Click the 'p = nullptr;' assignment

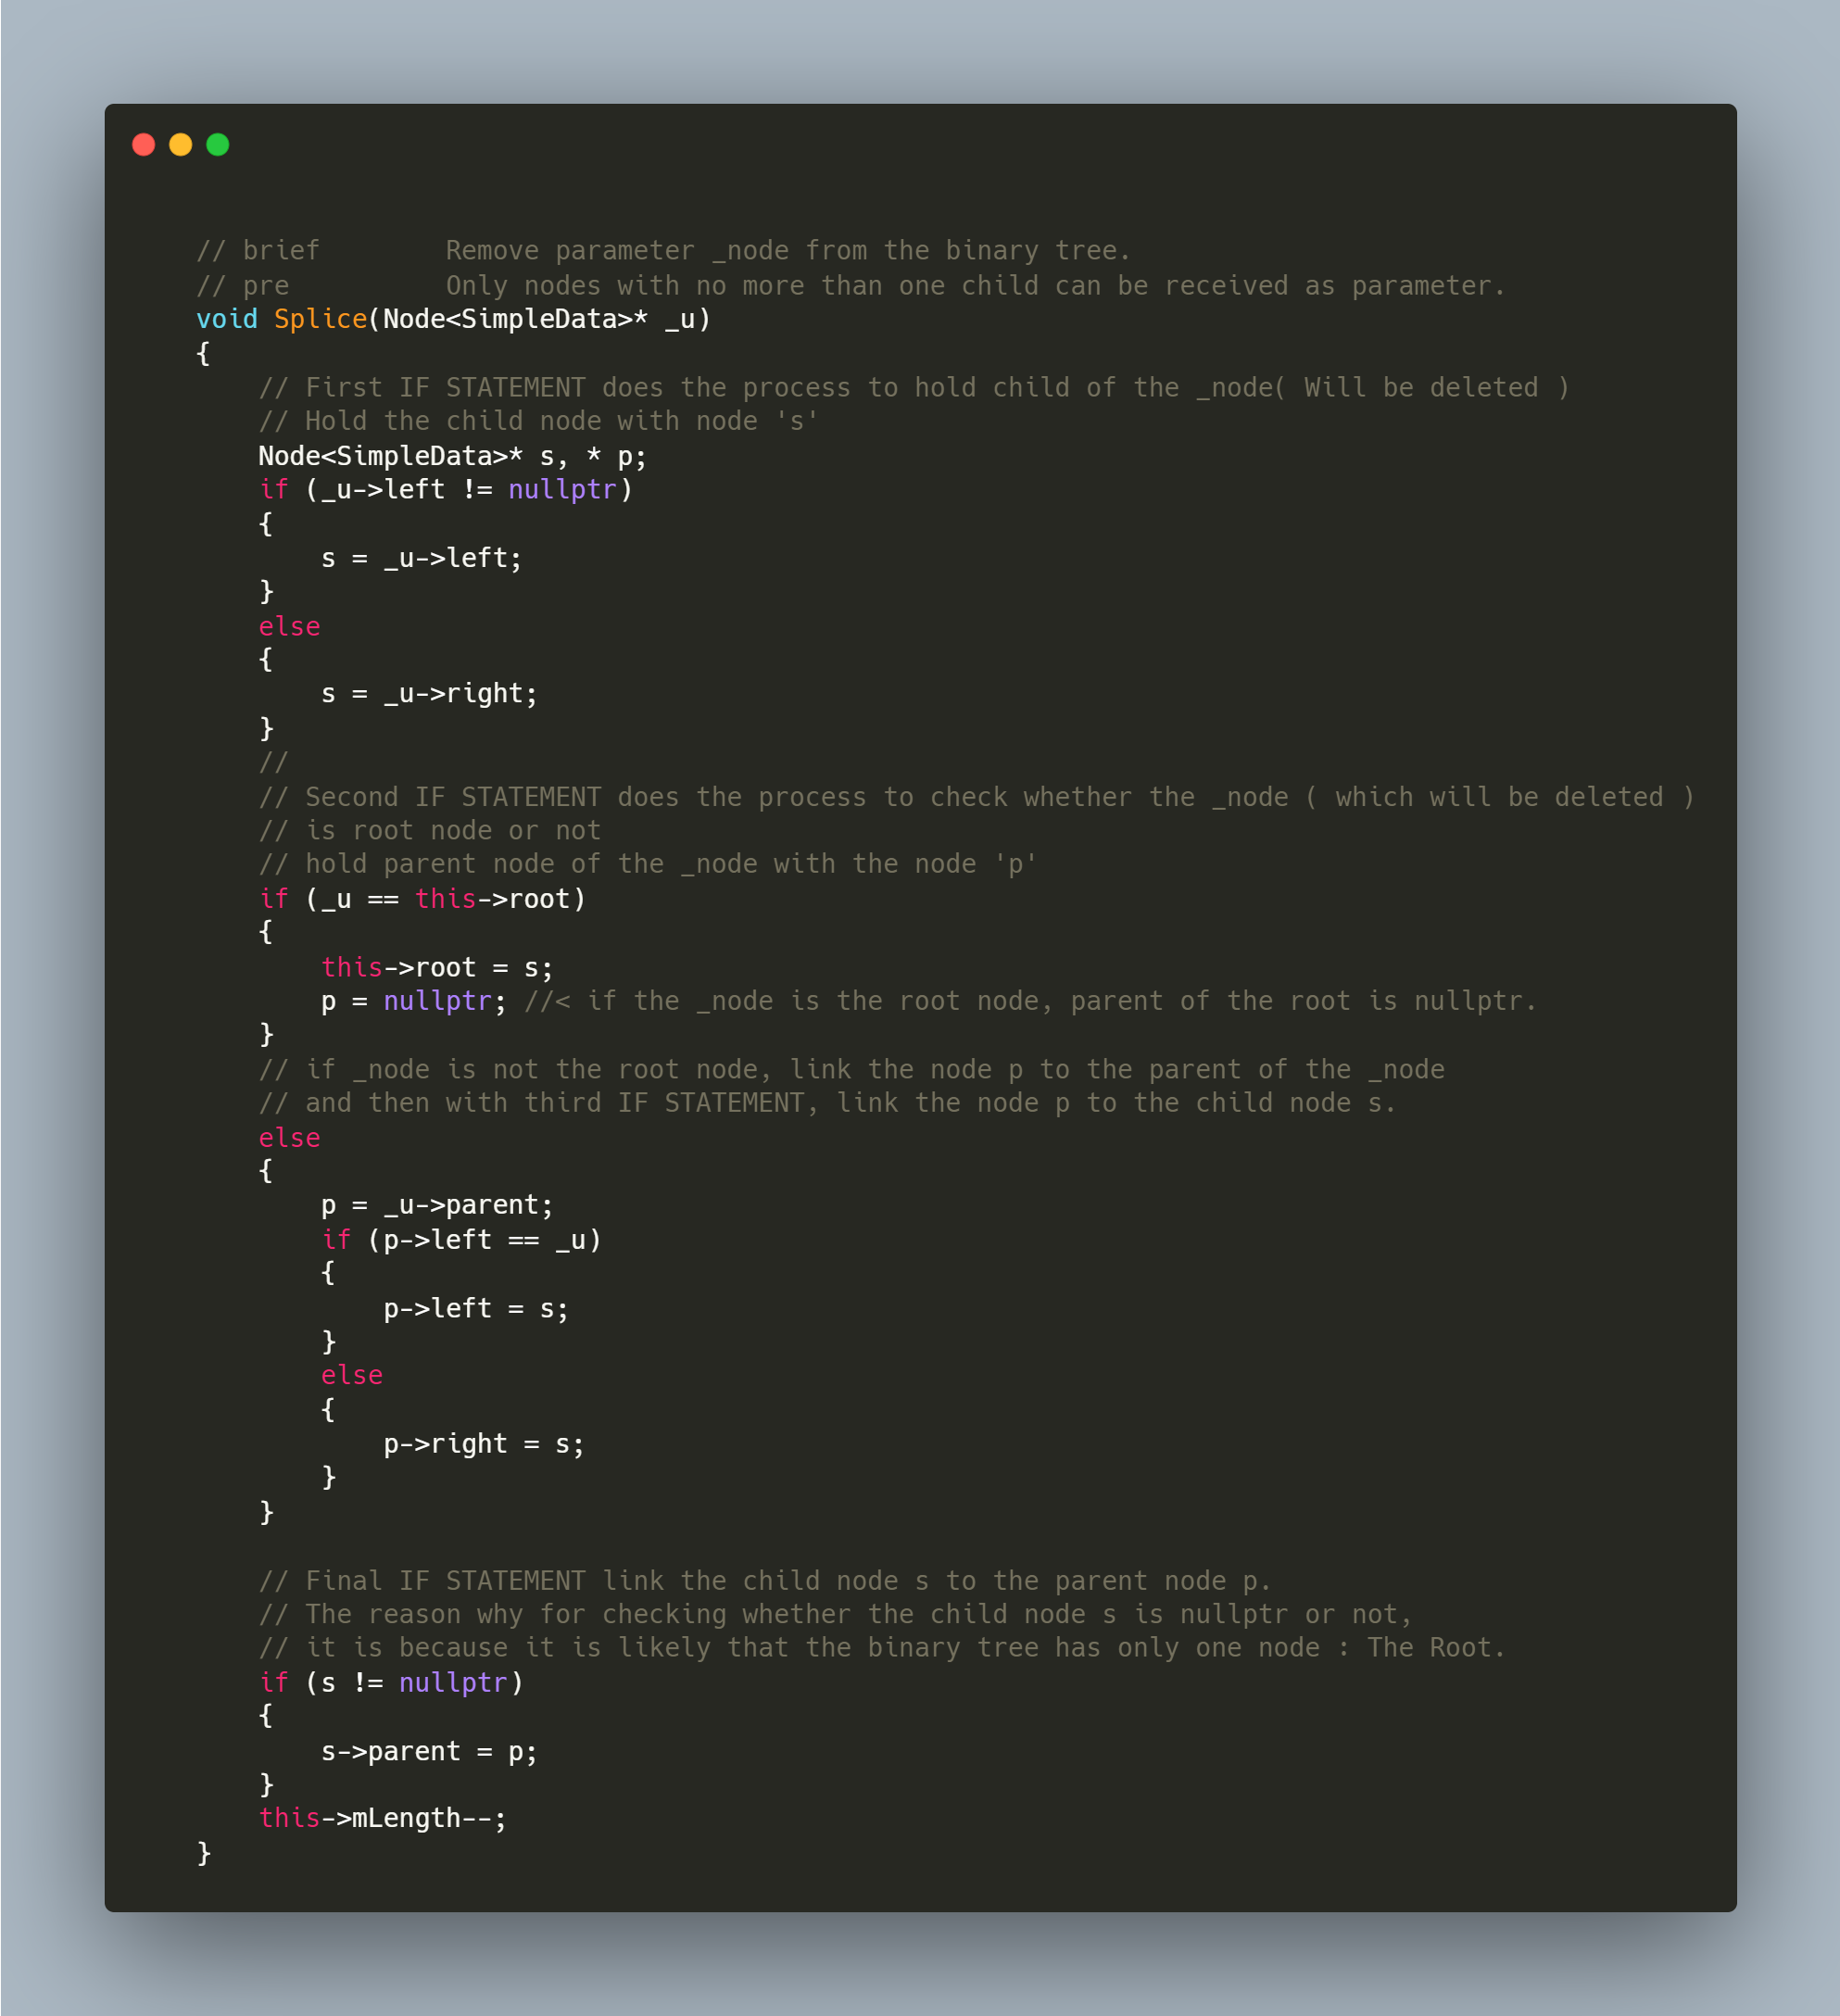[x=413, y=1001]
